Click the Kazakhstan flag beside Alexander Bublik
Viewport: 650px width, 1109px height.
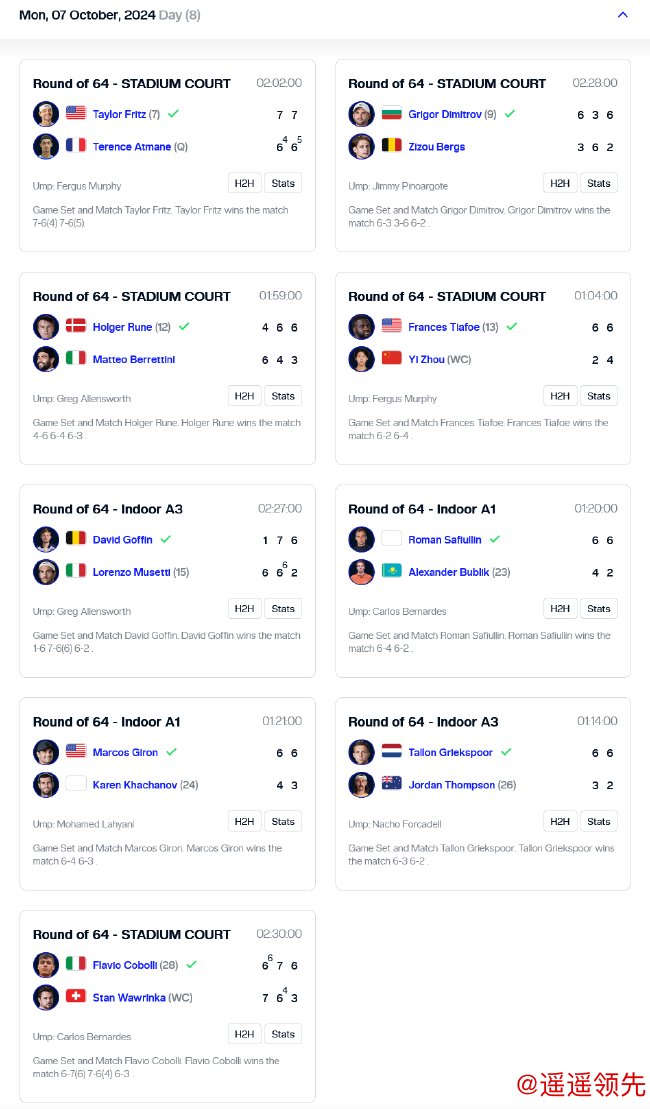coord(392,572)
